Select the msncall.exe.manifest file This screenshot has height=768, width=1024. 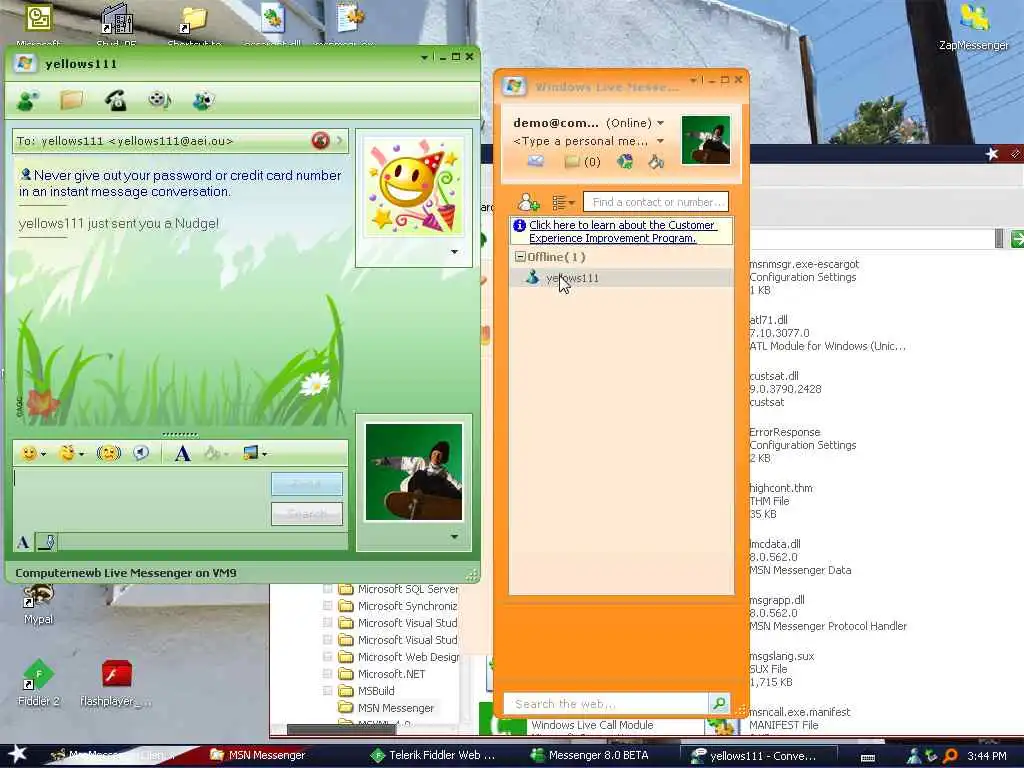tap(800, 718)
